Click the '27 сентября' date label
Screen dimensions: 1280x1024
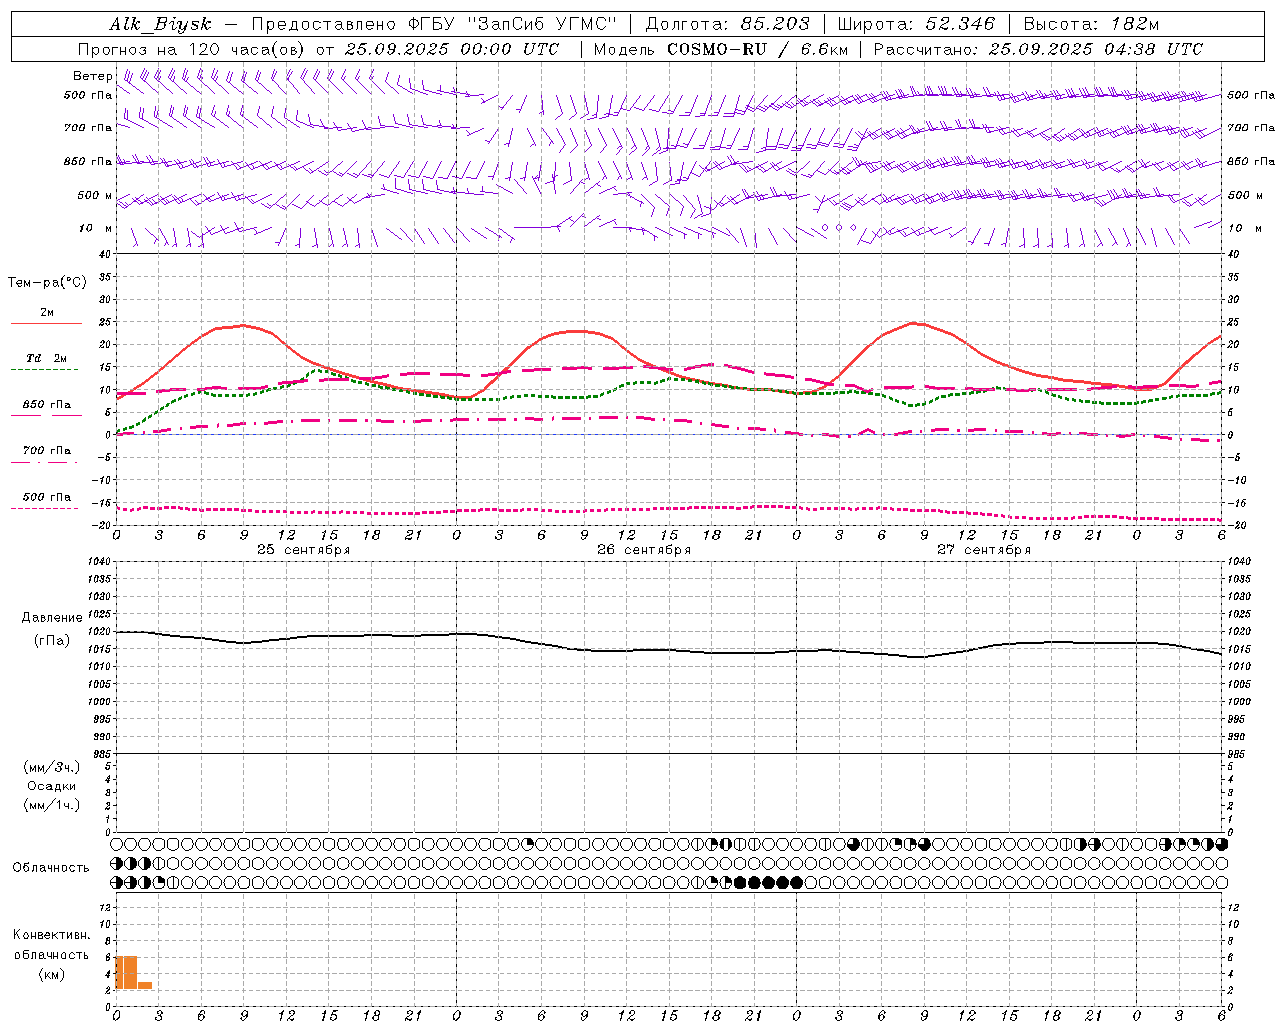984,550
